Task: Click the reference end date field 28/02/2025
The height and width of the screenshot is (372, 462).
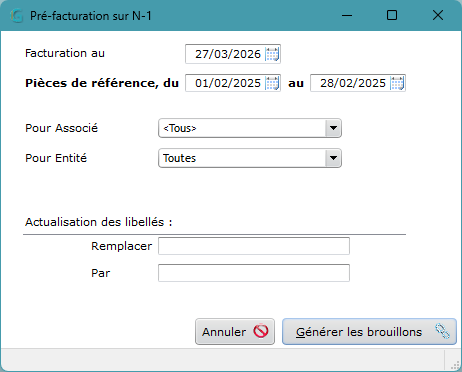Action: click(x=358, y=83)
